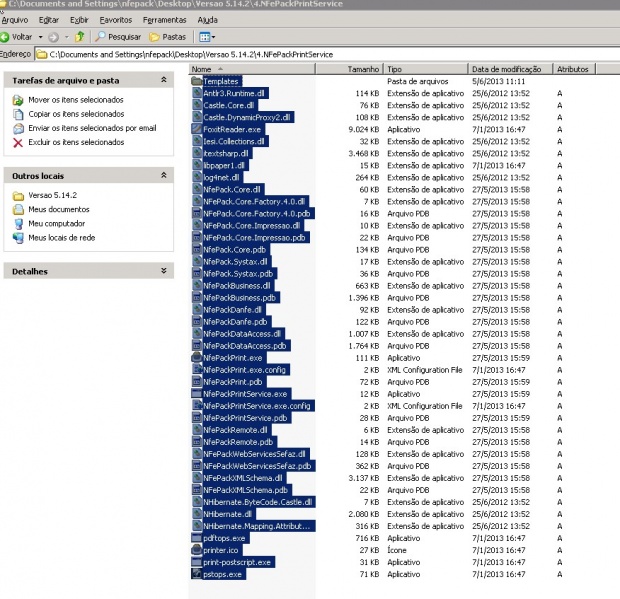Open the view modes dropdown button

click(204, 36)
